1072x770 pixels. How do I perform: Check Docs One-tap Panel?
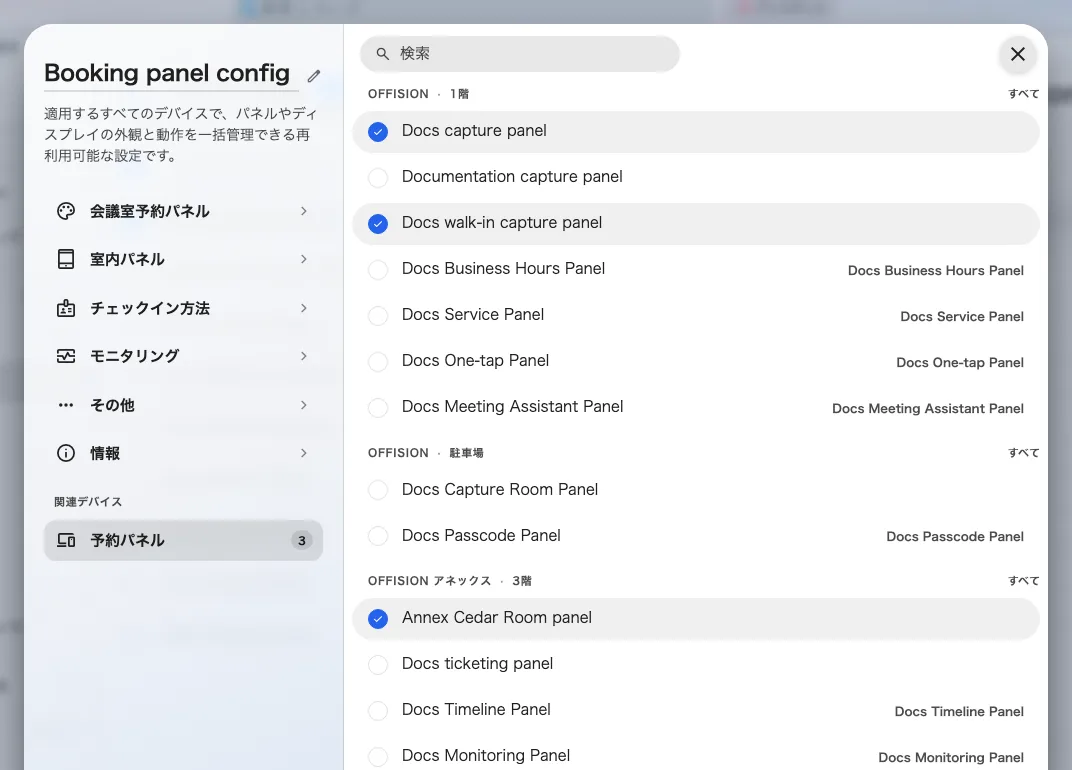378,361
